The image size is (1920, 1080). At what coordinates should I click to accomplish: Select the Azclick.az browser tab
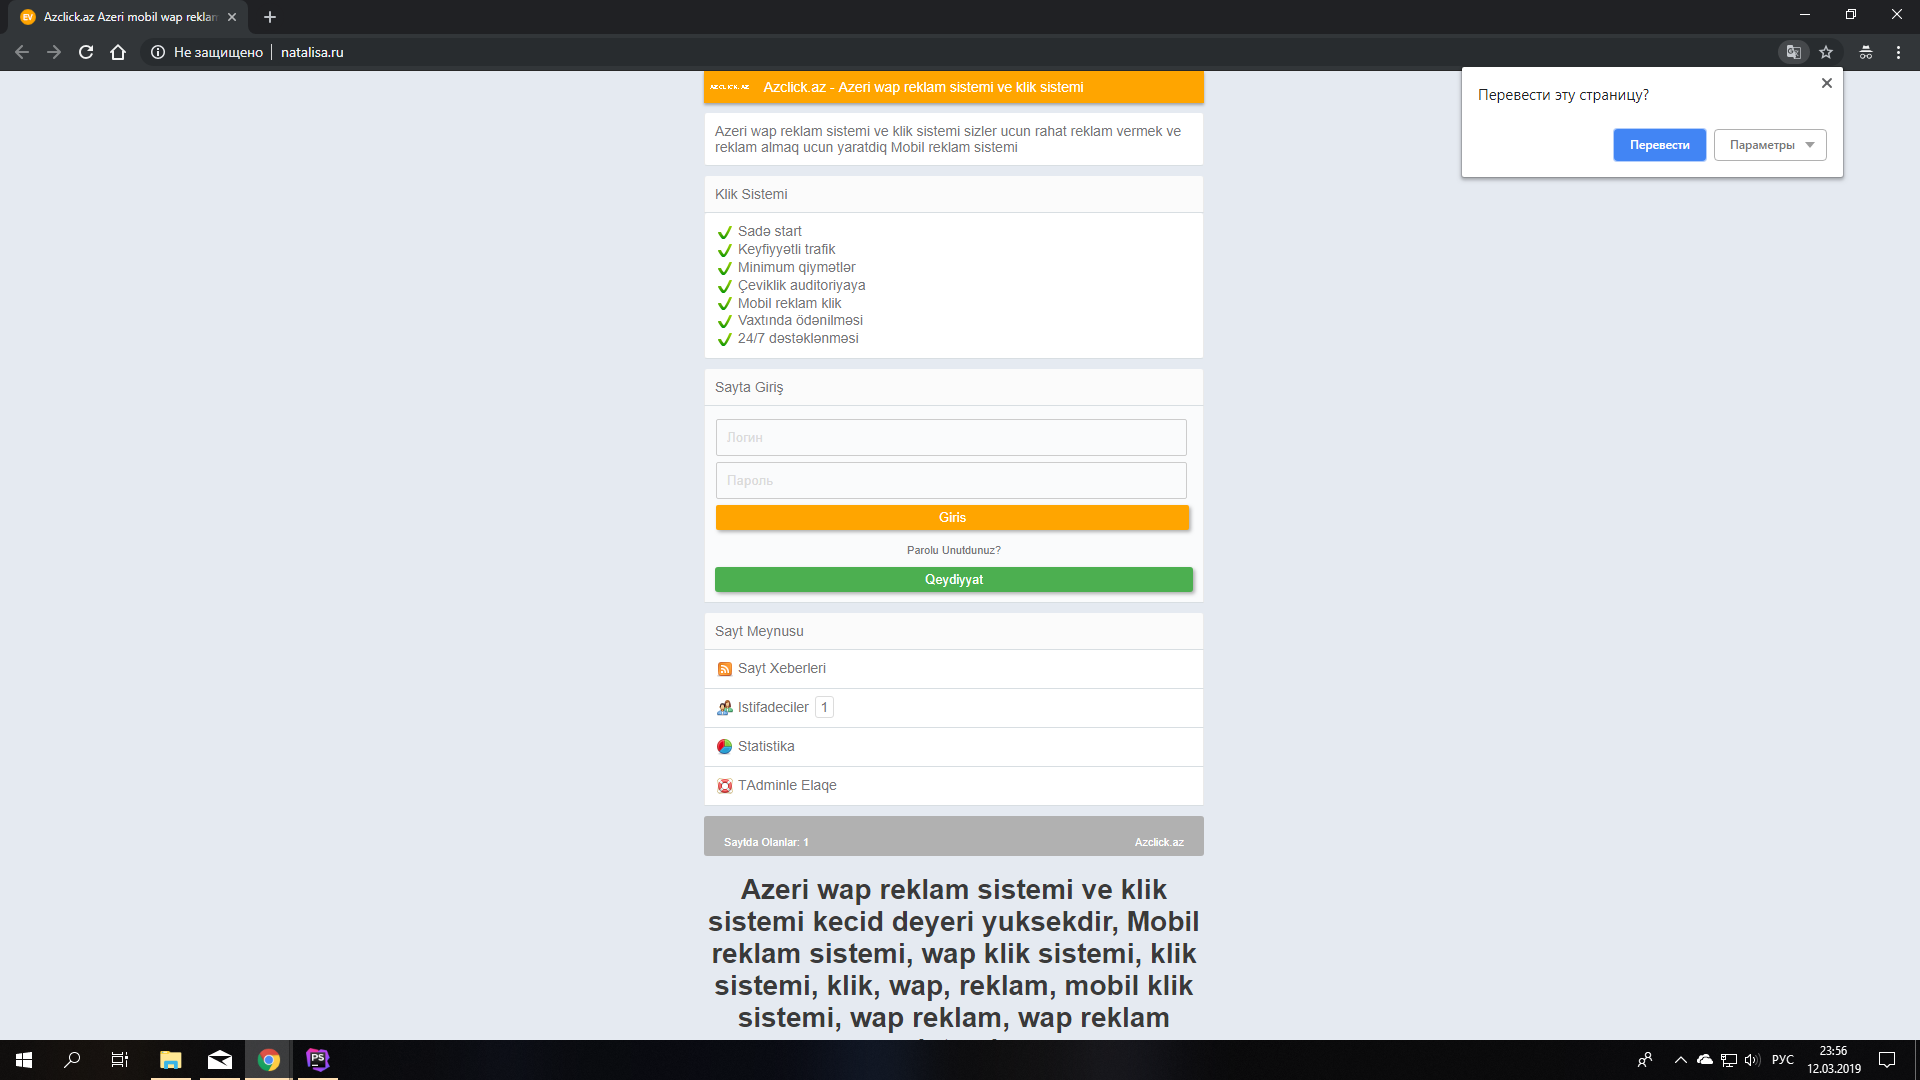tap(130, 17)
